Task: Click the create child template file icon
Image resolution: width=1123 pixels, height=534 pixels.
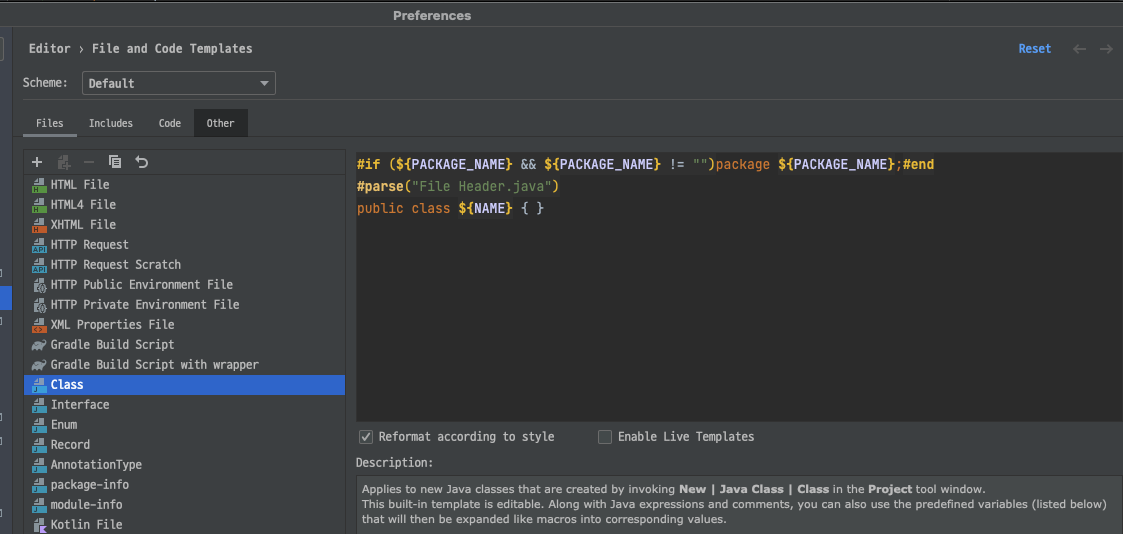Action: 64,162
